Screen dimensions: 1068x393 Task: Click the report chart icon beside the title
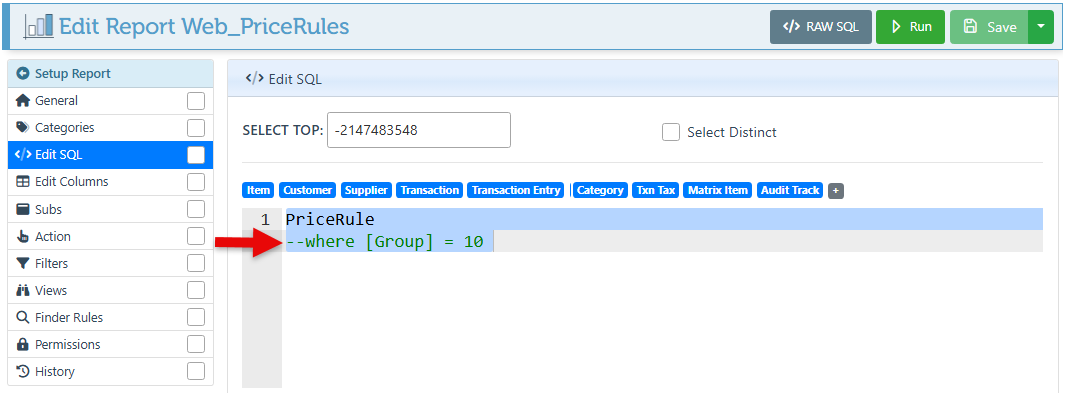pos(38,26)
